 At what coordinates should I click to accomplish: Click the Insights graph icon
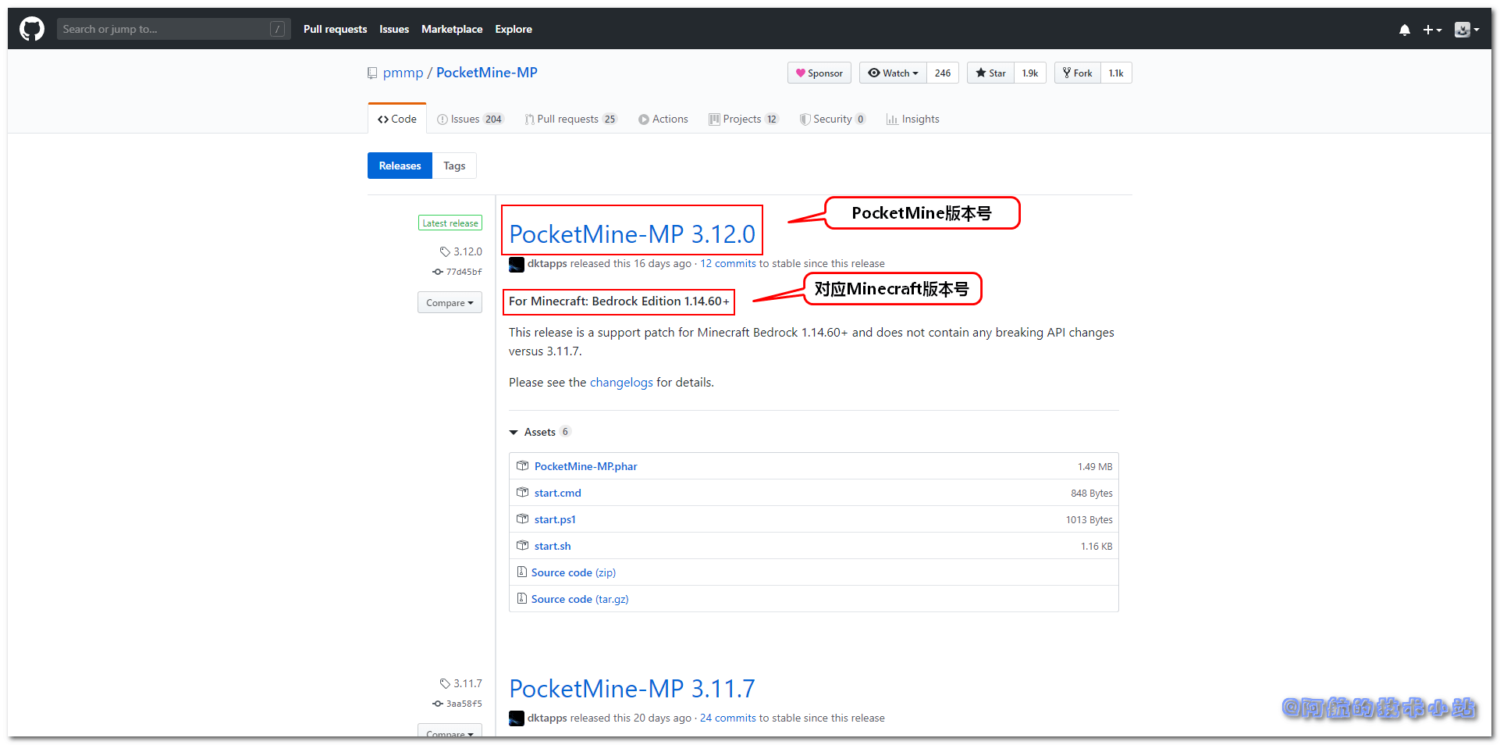pos(890,118)
